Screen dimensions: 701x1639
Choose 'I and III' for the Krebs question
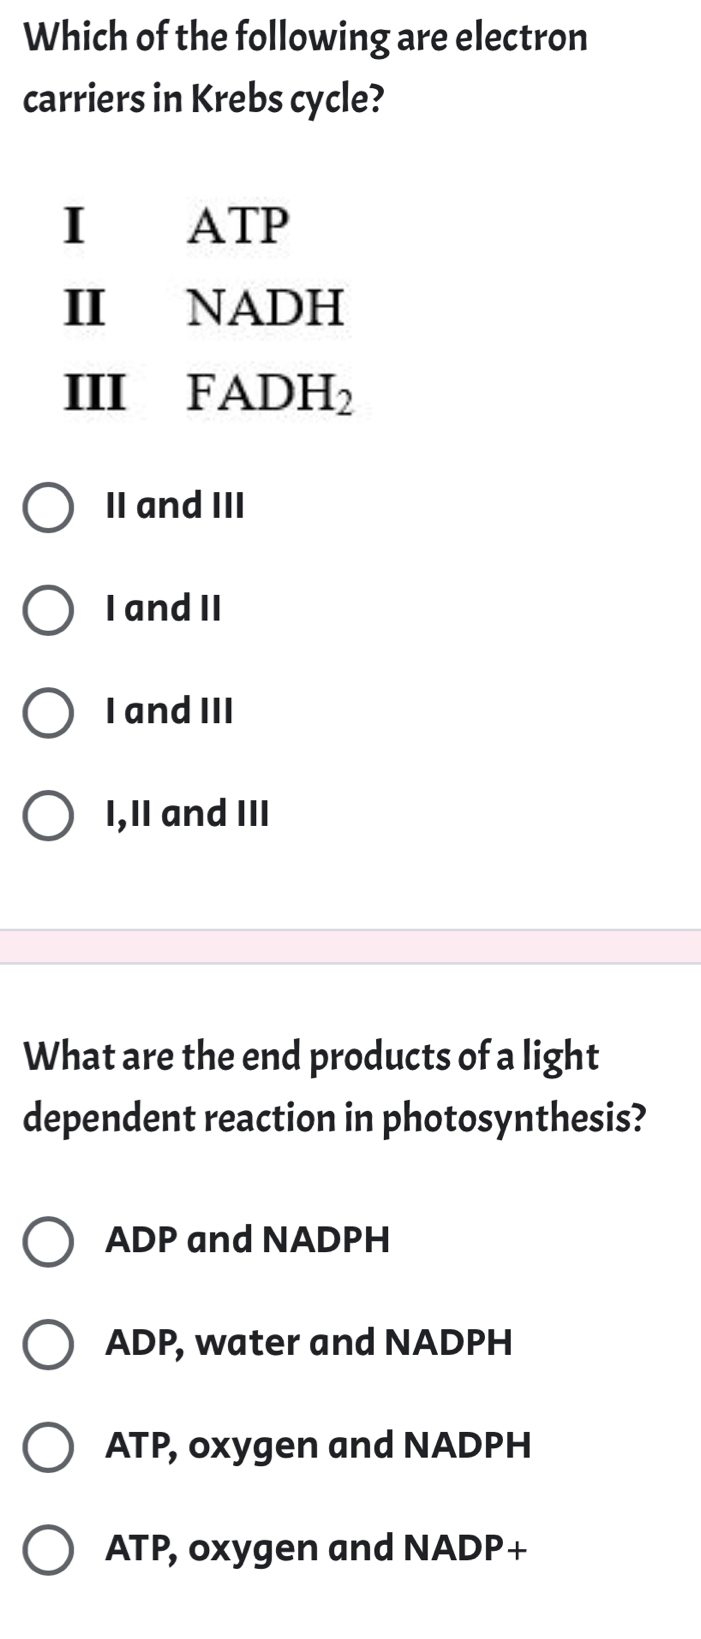[x=49, y=714]
